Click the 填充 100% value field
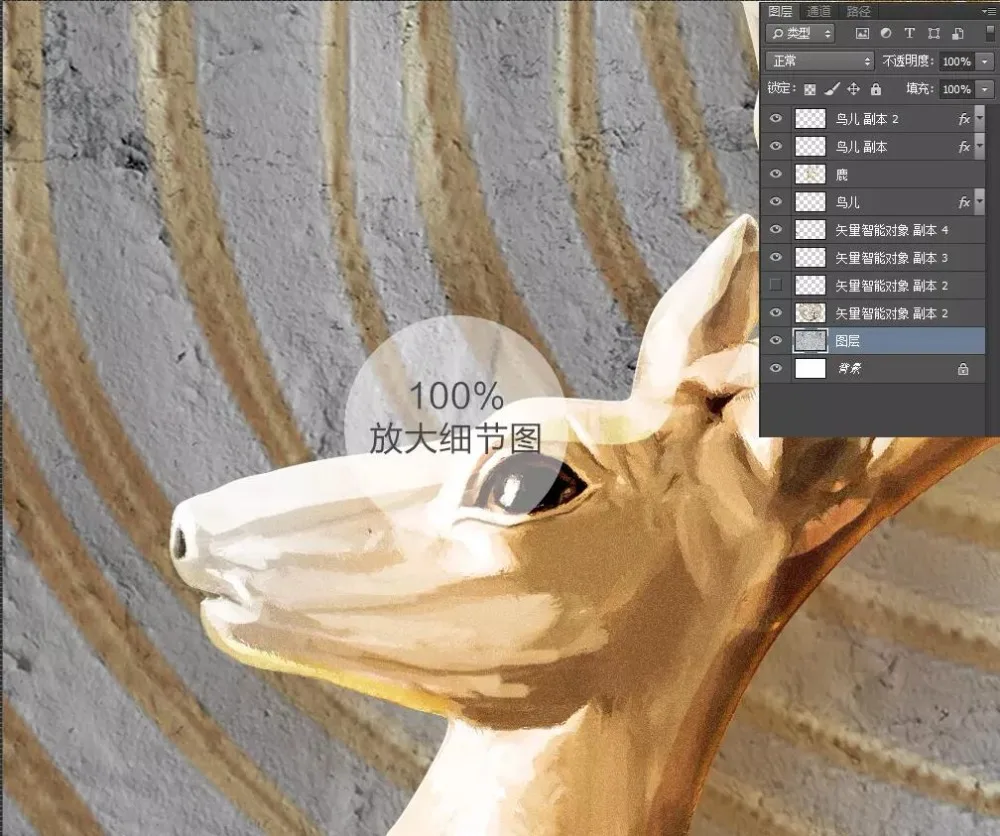Image resolution: width=1000 pixels, height=836 pixels. 957,89
